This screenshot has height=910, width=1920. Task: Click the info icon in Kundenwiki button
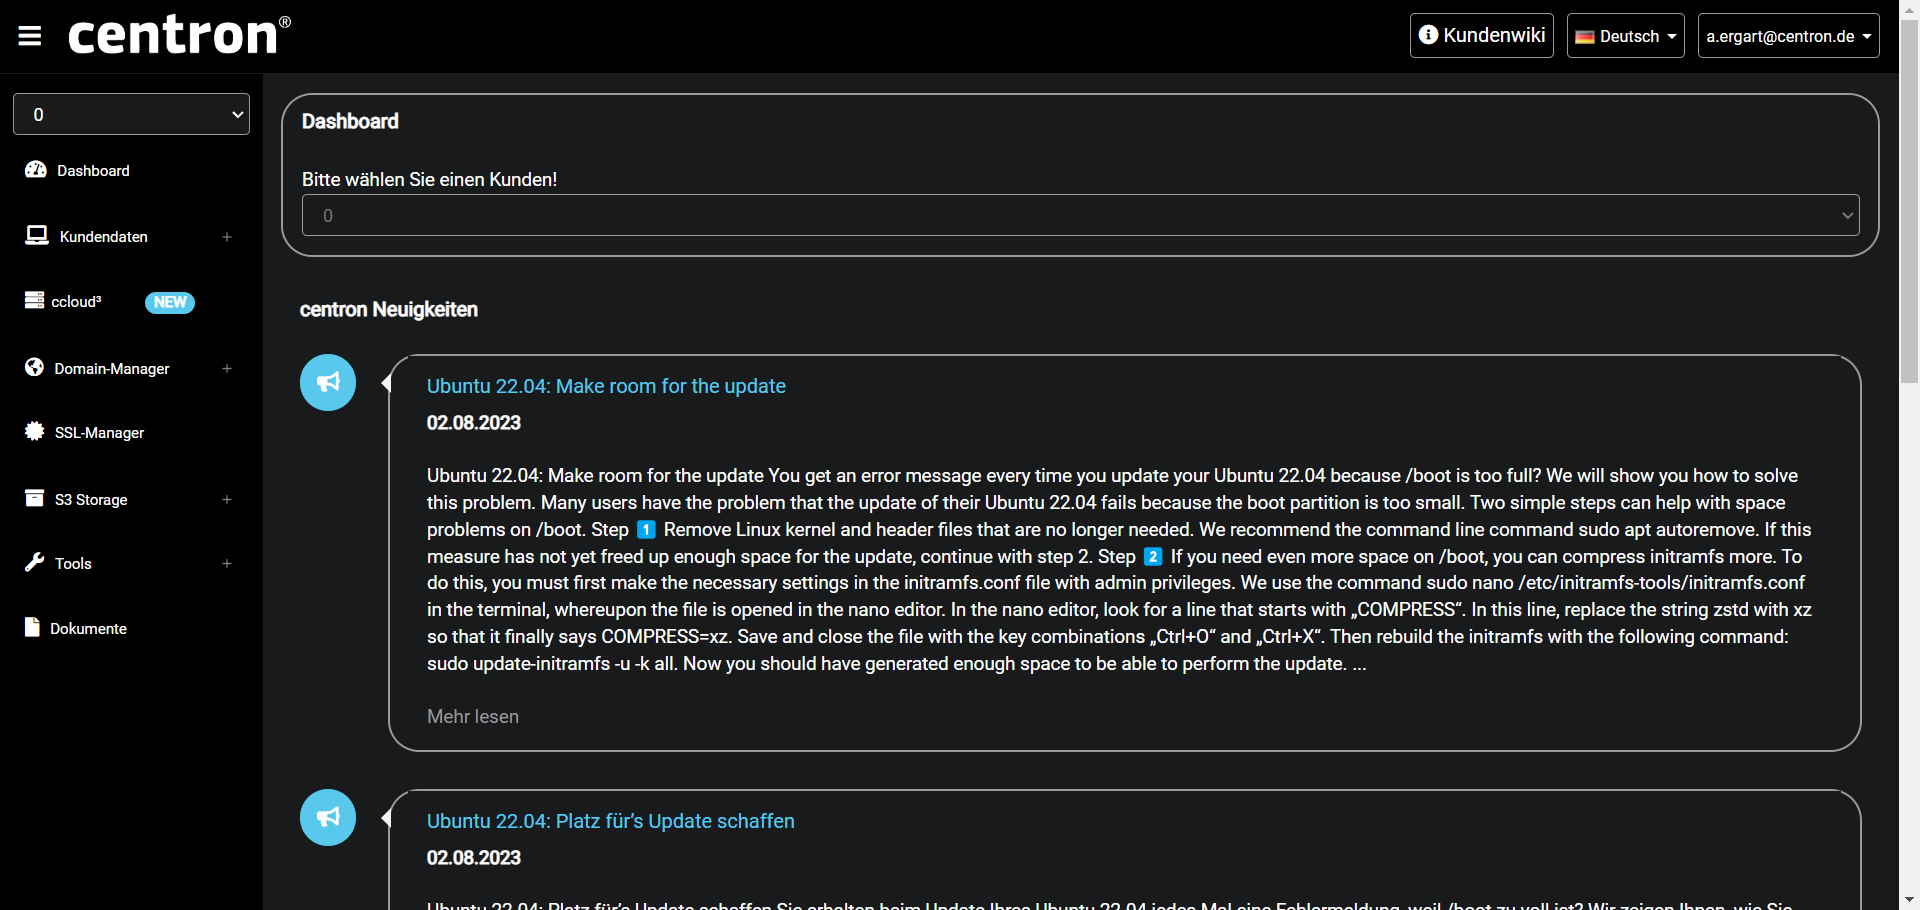[1429, 35]
